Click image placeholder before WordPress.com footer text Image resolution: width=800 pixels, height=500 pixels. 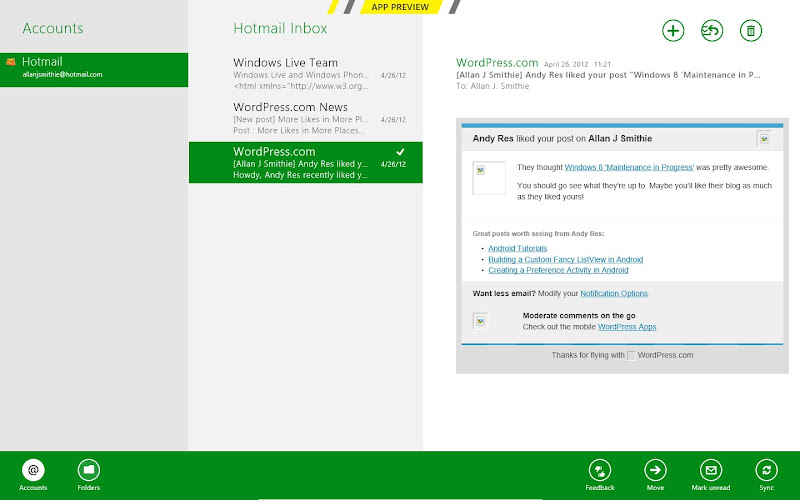[x=631, y=356]
